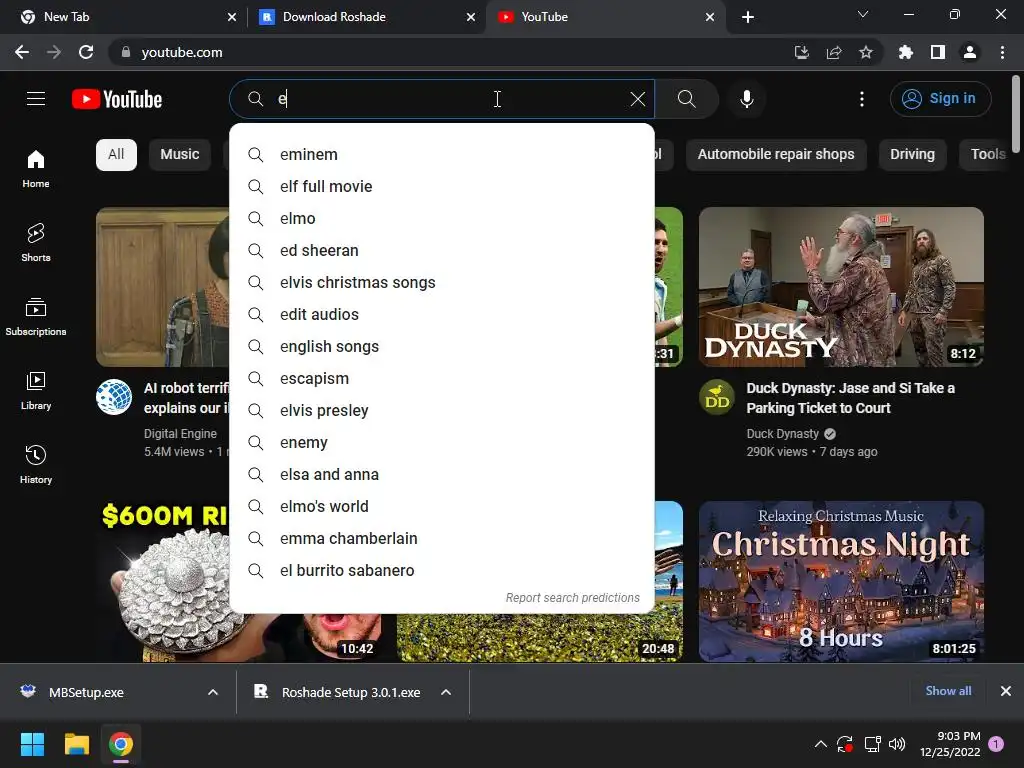Image resolution: width=1024 pixels, height=768 pixels.
Task: Select Automobile repair shops chip
Action: (776, 155)
